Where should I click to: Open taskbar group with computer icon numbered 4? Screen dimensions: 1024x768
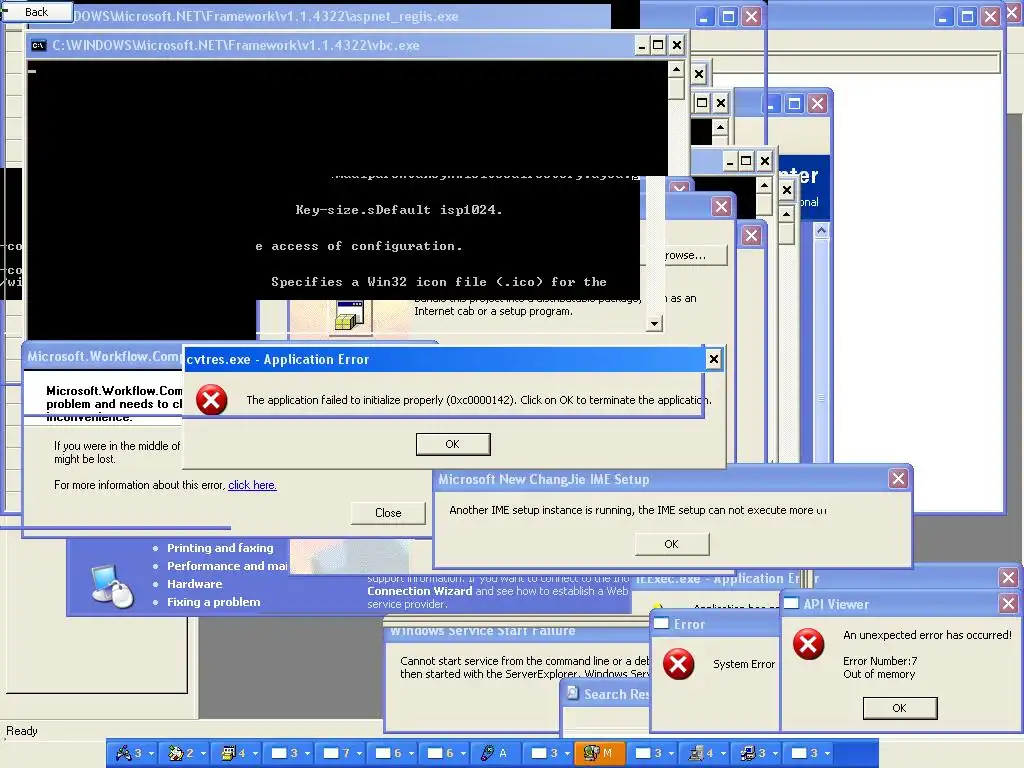(703, 753)
